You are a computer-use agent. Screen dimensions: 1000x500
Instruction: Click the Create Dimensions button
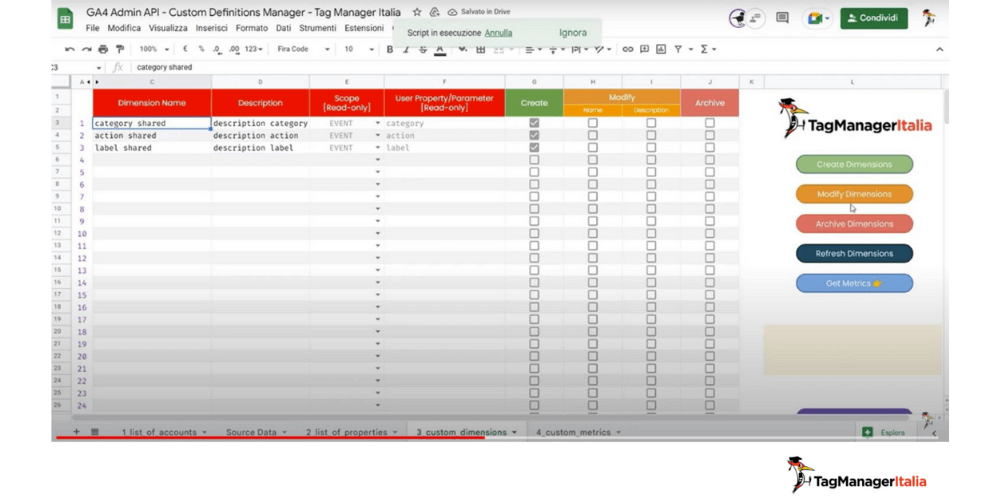pyautogui.click(x=854, y=165)
